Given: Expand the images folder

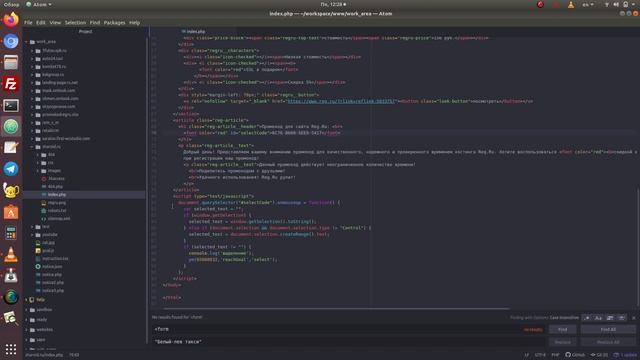Looking at the screenshot, I should click(x=38, y=171).
